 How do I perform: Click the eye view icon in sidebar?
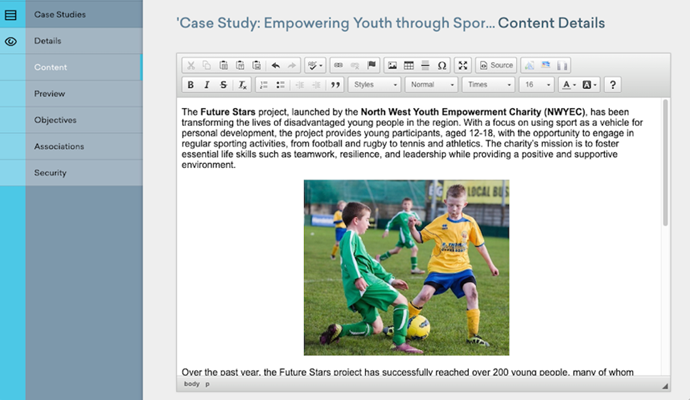coord(11,42)
